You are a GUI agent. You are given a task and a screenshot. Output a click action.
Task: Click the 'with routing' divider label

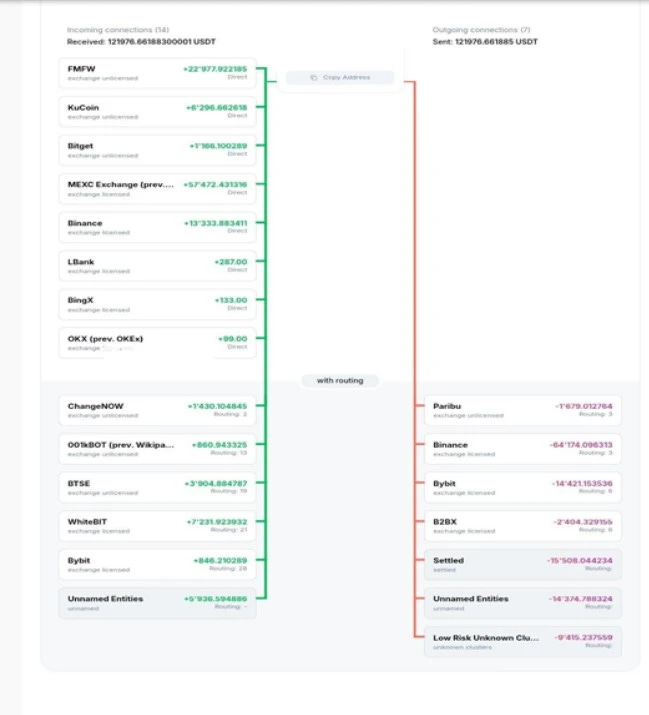tap(340, 380)
